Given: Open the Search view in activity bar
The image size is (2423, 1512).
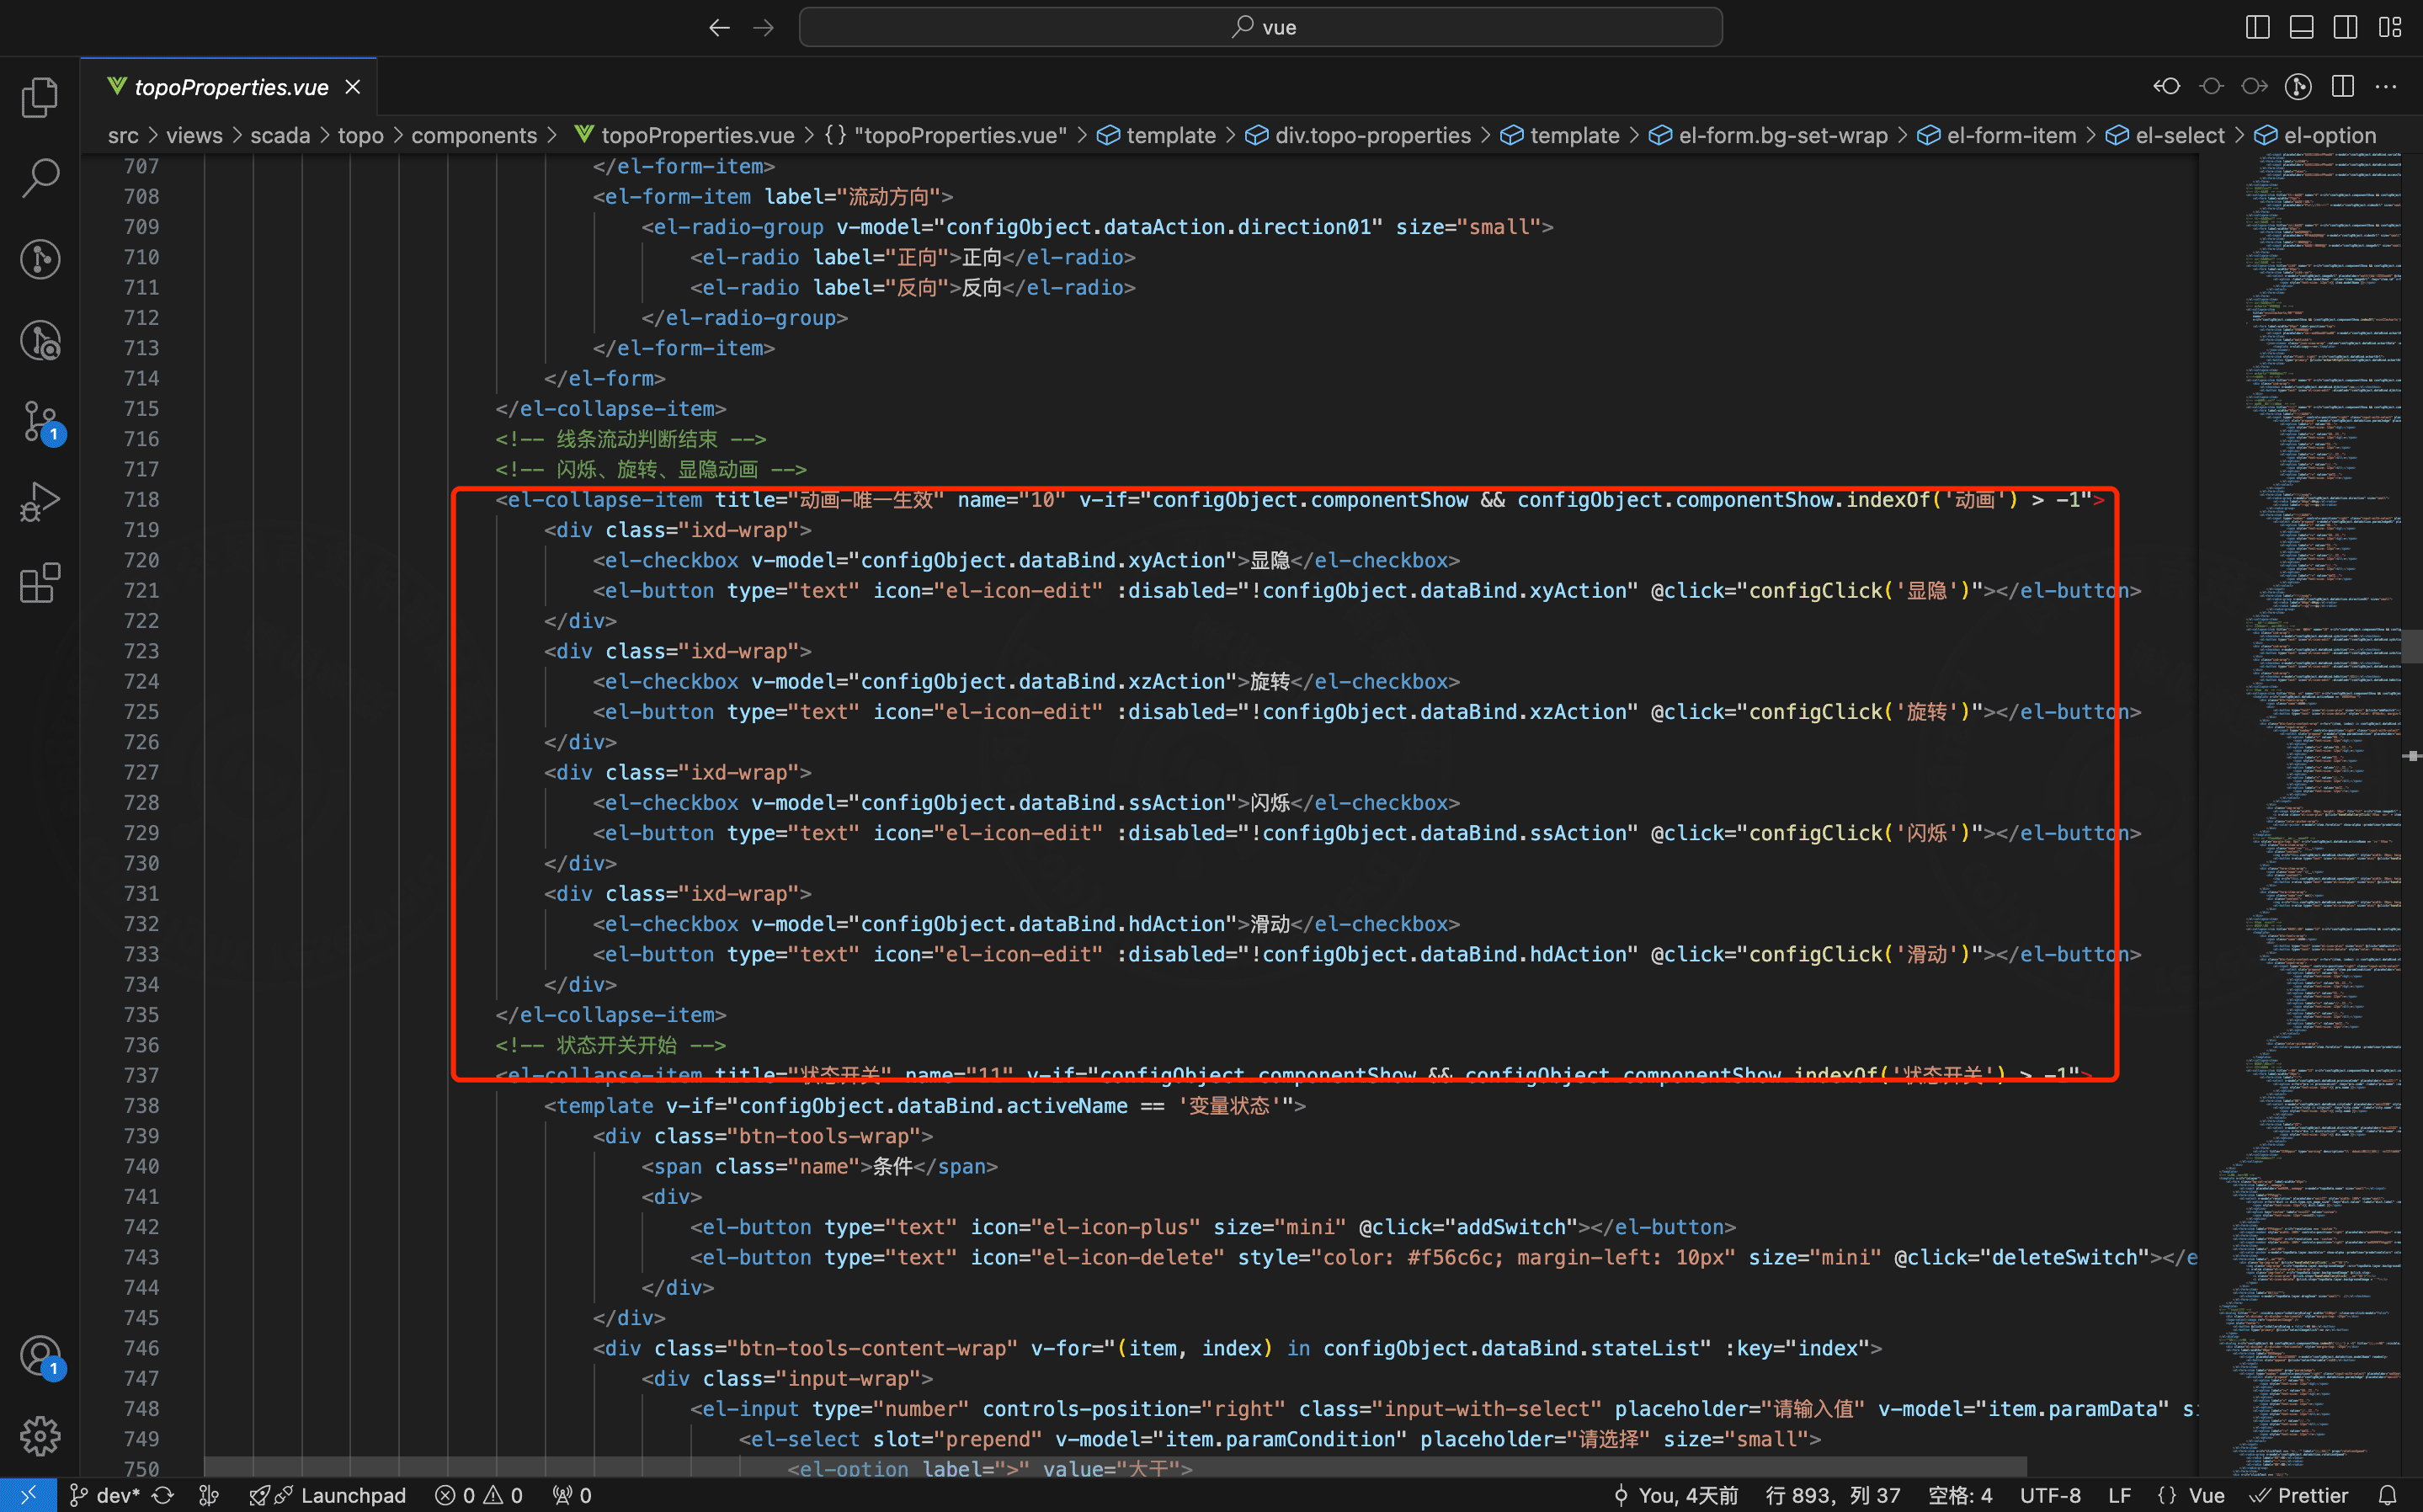Looking at the screenshot, I should pyautogui.click(x=40, y=178).
